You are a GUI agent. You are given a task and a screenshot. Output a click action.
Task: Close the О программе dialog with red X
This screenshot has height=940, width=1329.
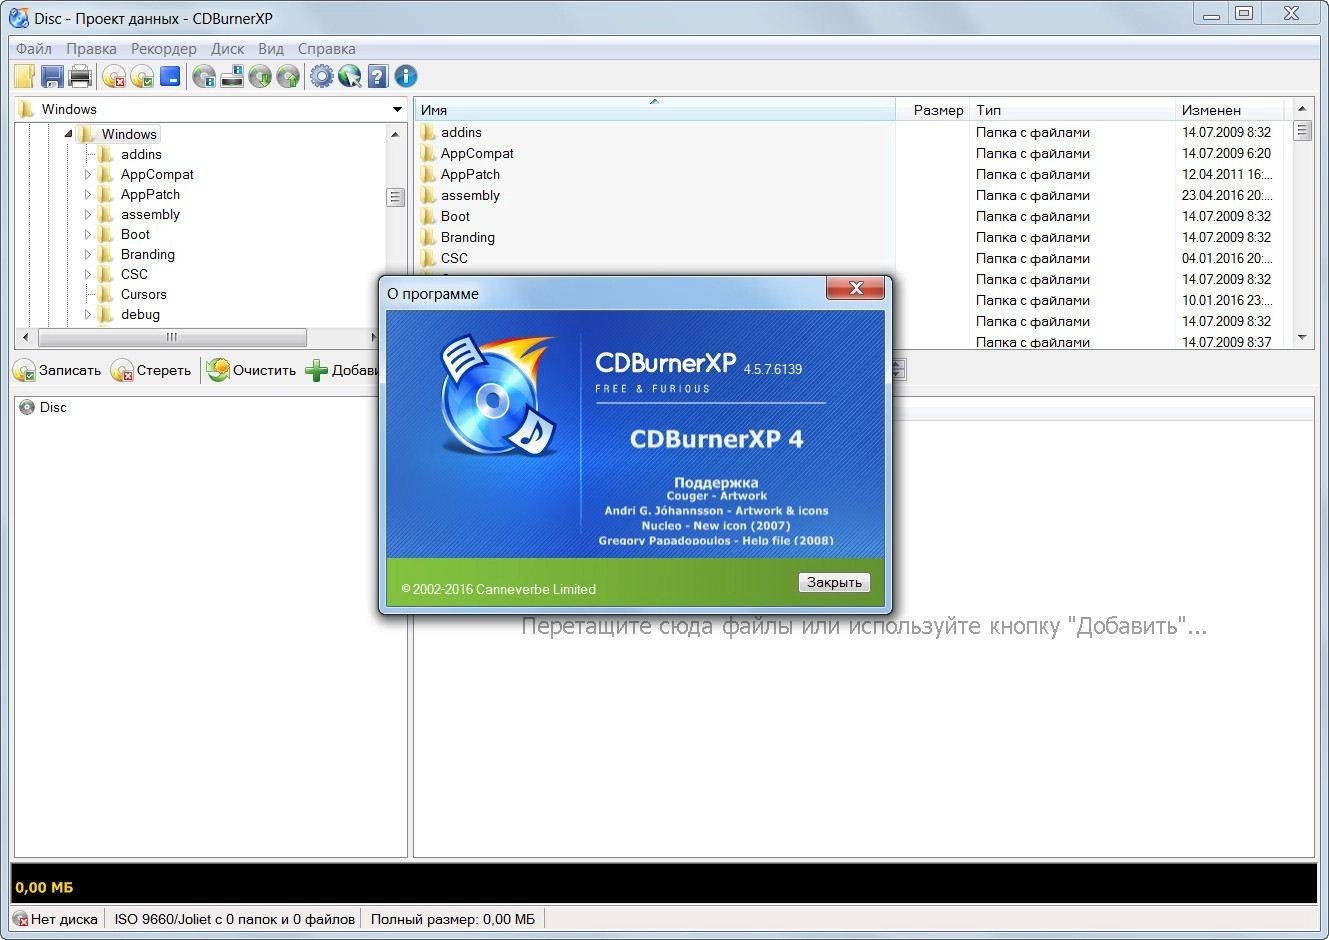coord(856,288)
